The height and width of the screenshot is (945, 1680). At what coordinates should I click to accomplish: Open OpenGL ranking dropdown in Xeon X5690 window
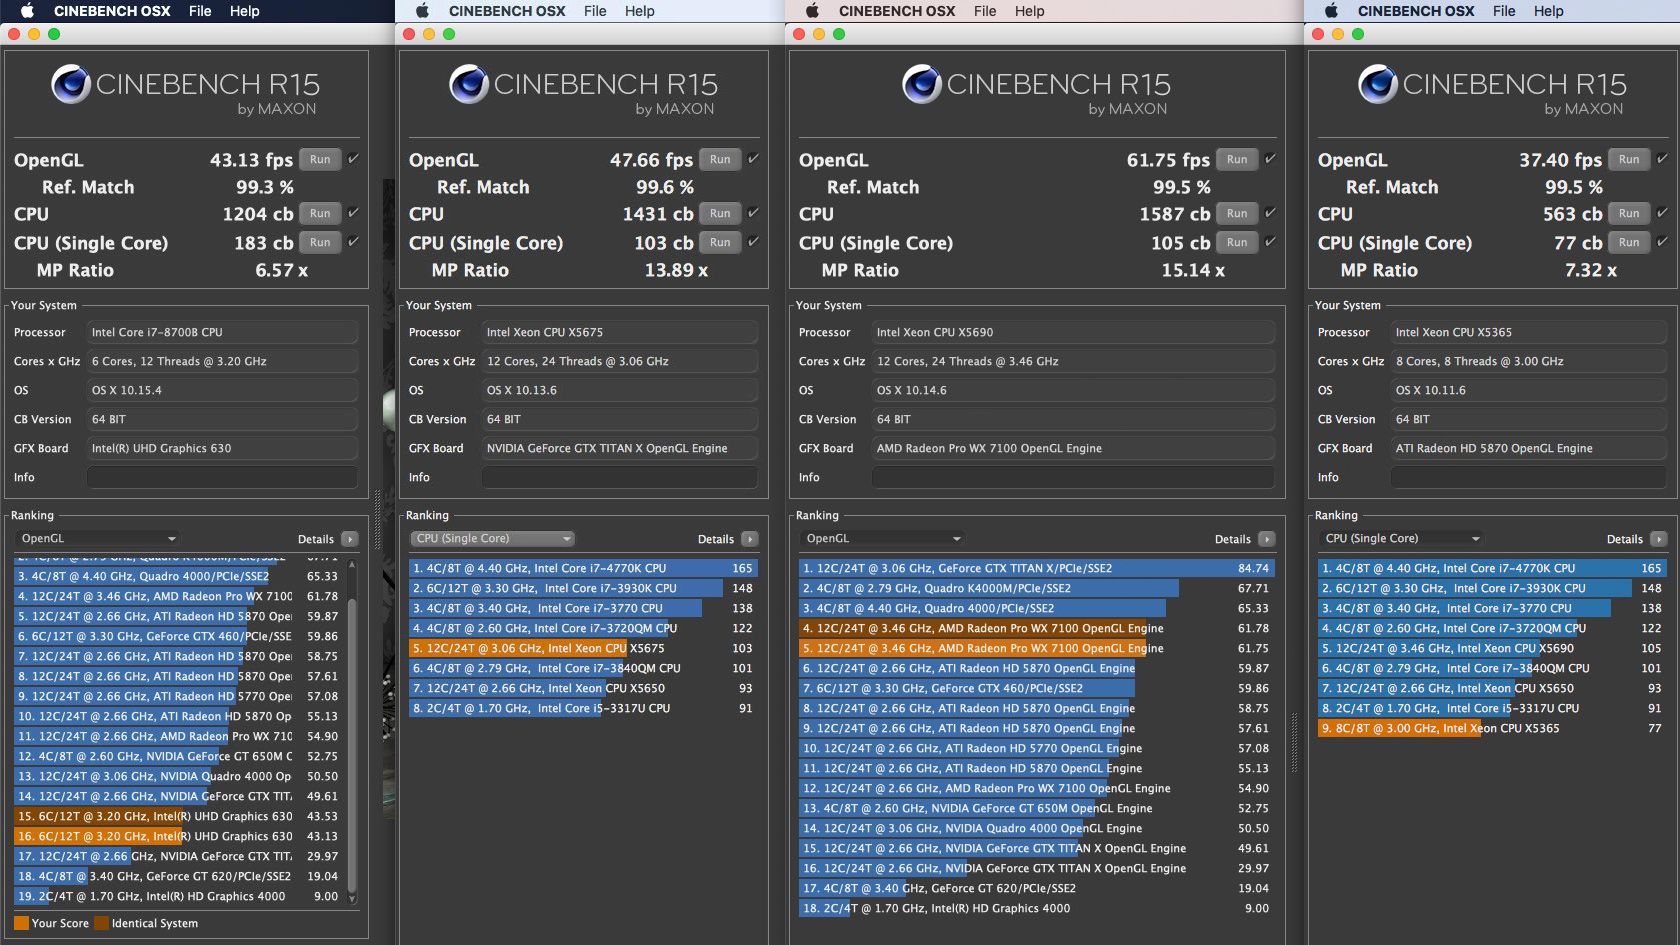point(883,538)
